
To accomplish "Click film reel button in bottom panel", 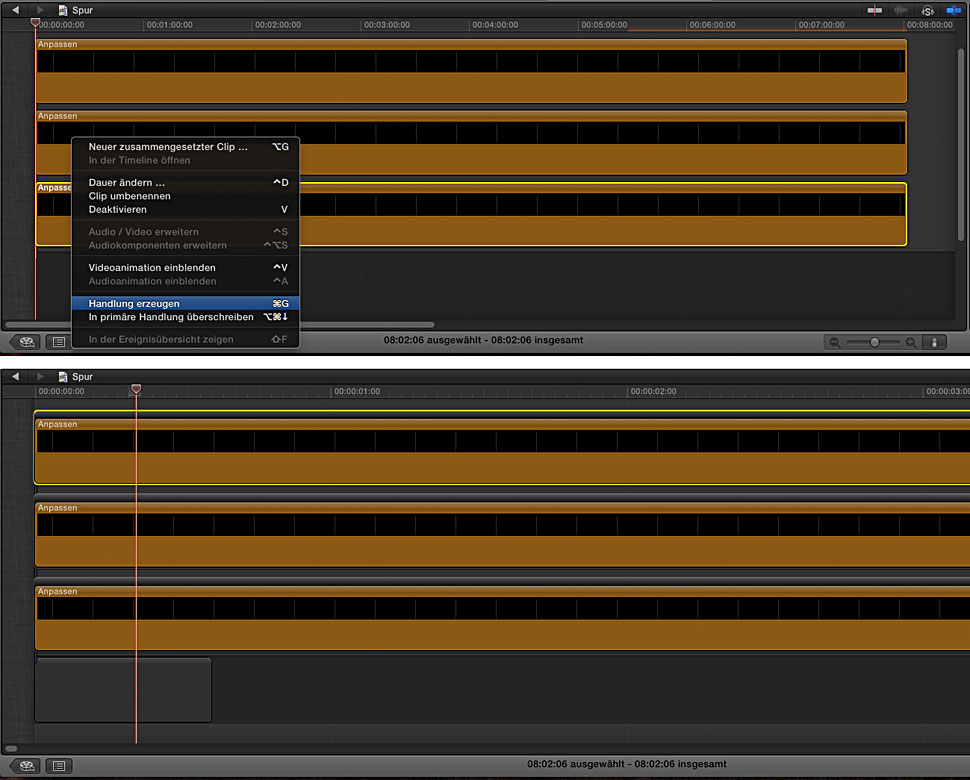I will [28, 766].
